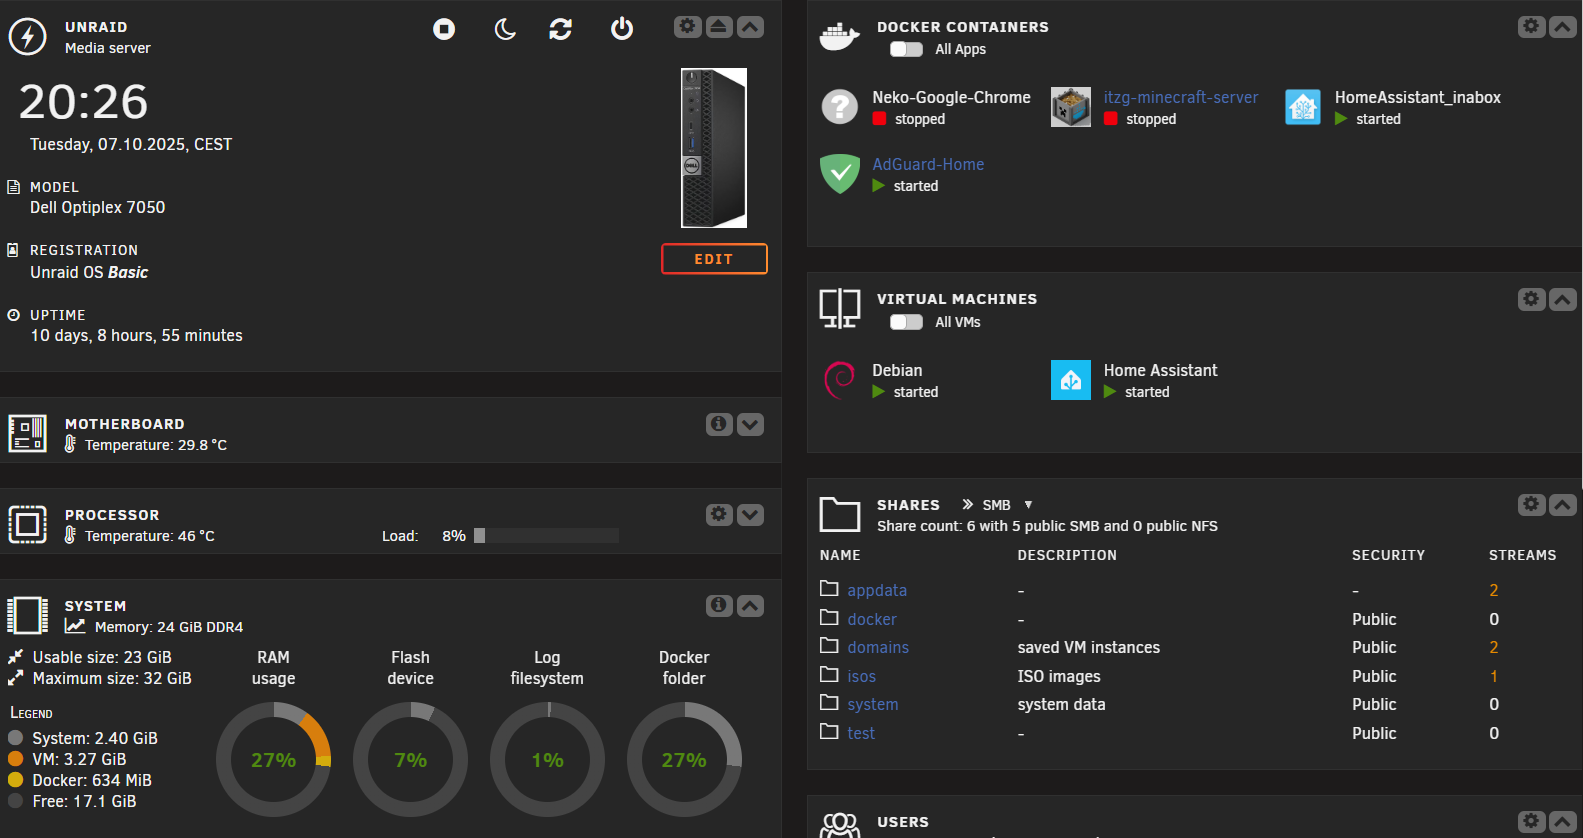Click the Neko-Google-Chrome container icon
Image resolution: width=1583 pixels, height=838 pixels.
(x=840, y=106)
